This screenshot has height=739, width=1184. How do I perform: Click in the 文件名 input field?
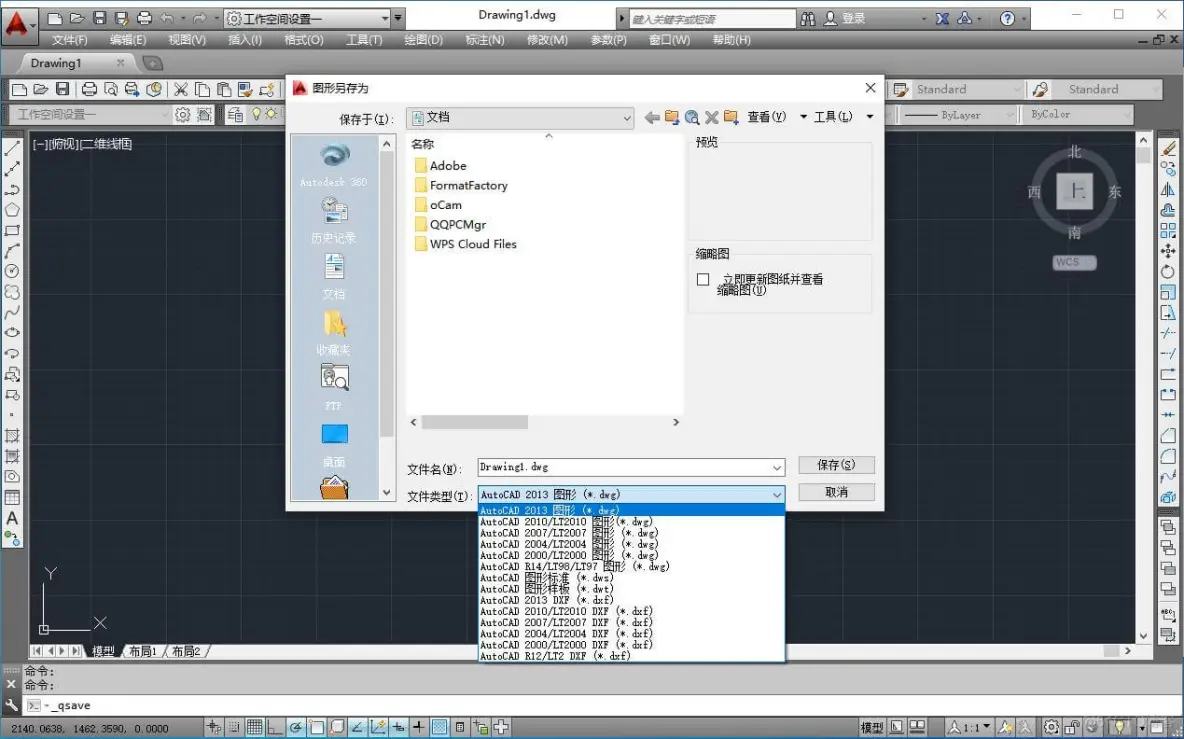point(624,467)
